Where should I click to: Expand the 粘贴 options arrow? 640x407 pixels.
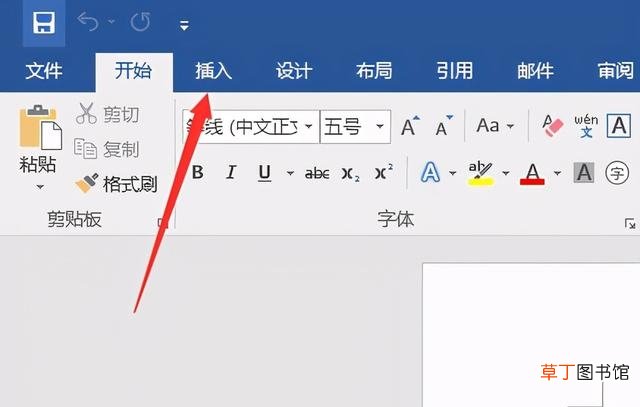pos(40,187)
